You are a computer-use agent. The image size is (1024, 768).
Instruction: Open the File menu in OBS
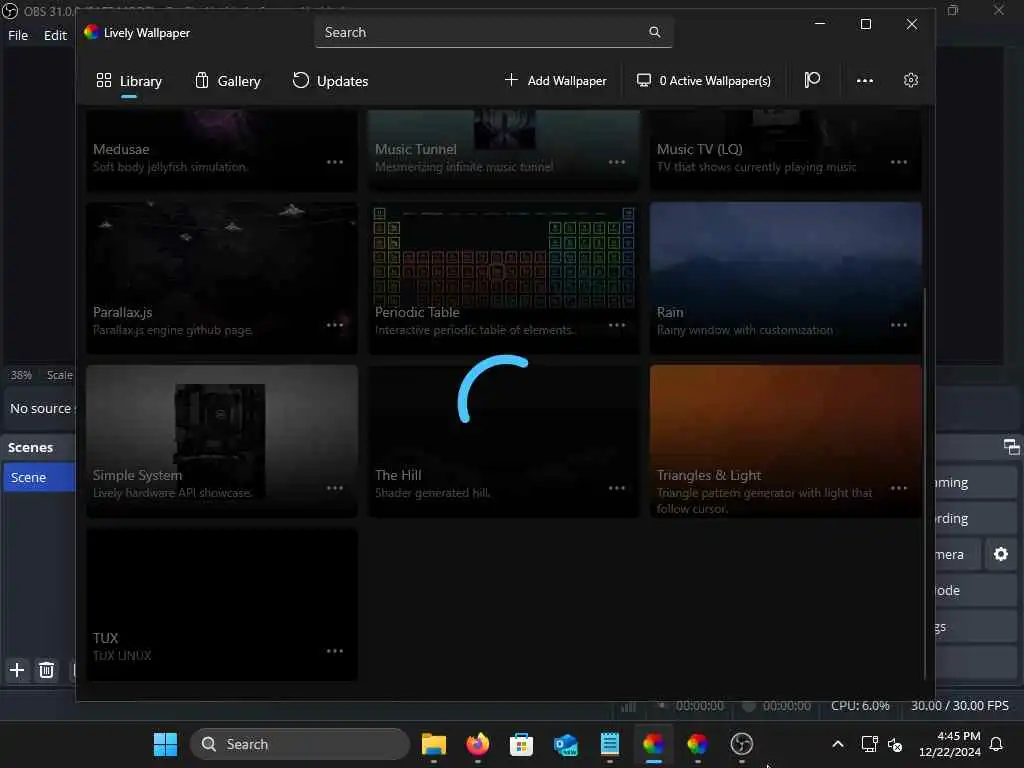(18, 35)
